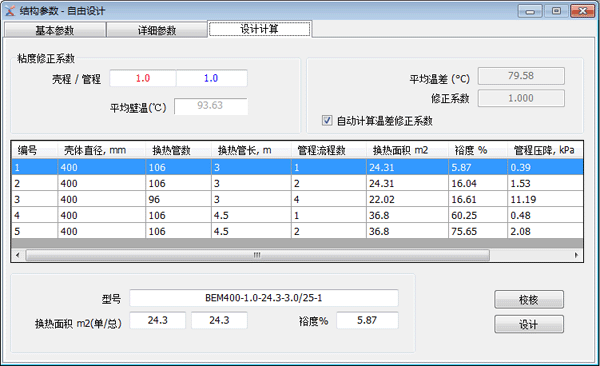Image resolution: width=600 pixels, height=366 pixels.
Task: Close the 结构参数 - 自由设计 window
Action: [582, 11]
